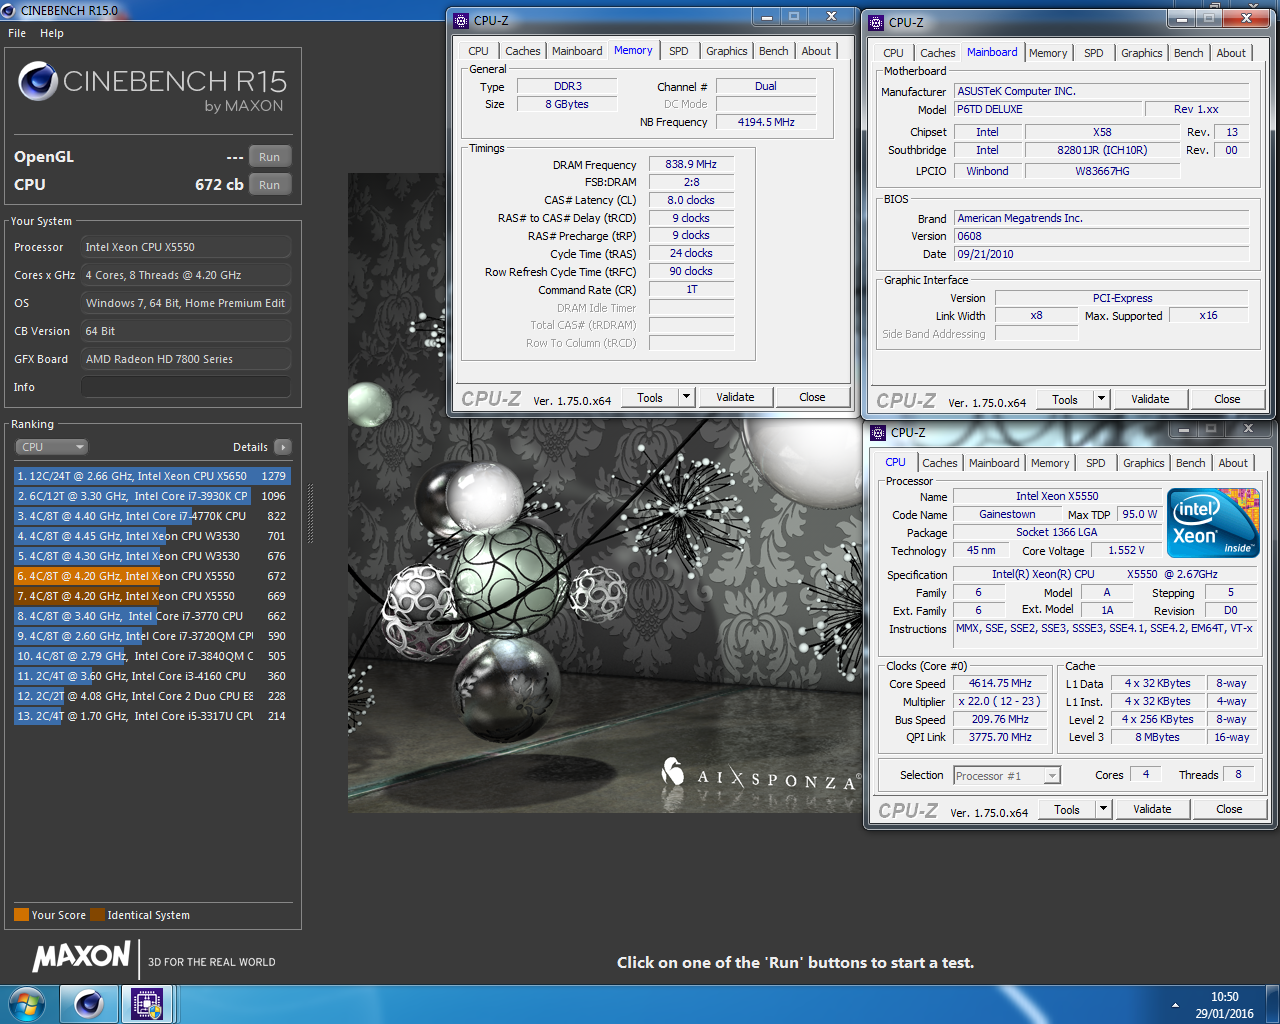Screen dimensions: 1280x1024
Task: Open the Processor #1 selection dropdown
Action: coord(1007,775)
